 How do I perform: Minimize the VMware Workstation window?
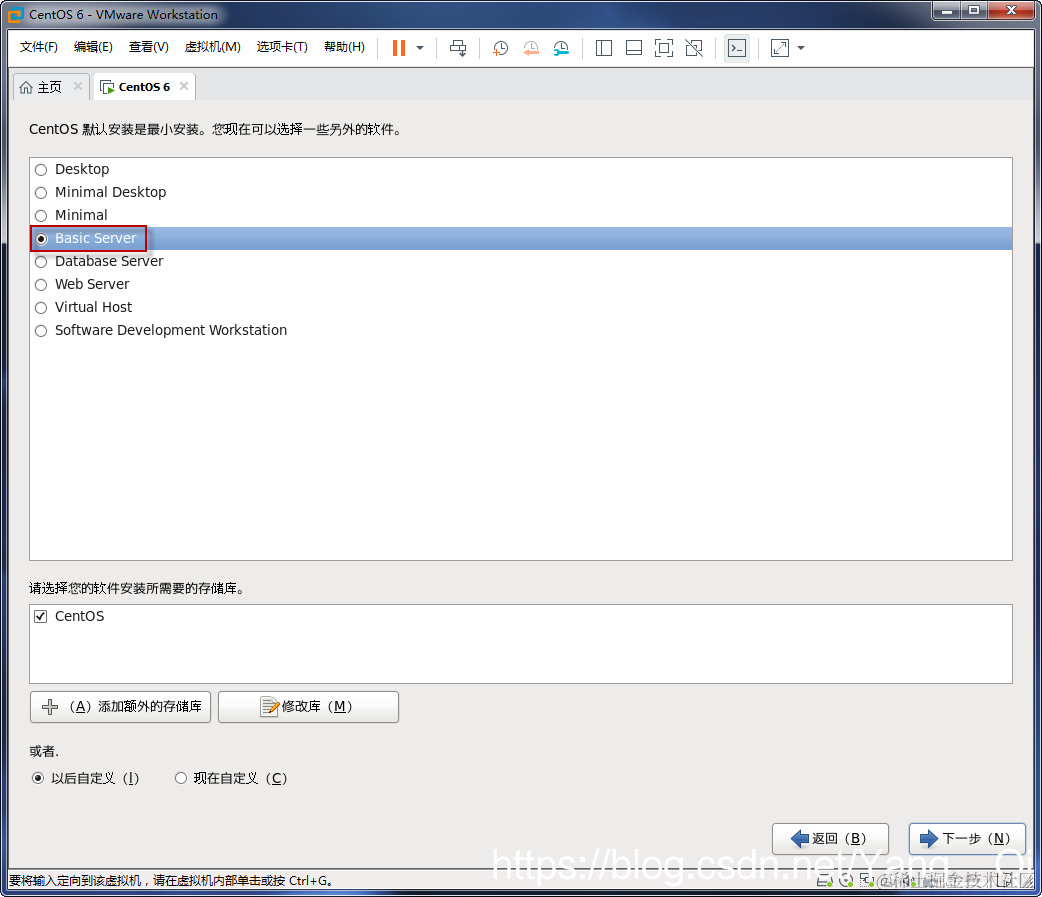(947, 11)
